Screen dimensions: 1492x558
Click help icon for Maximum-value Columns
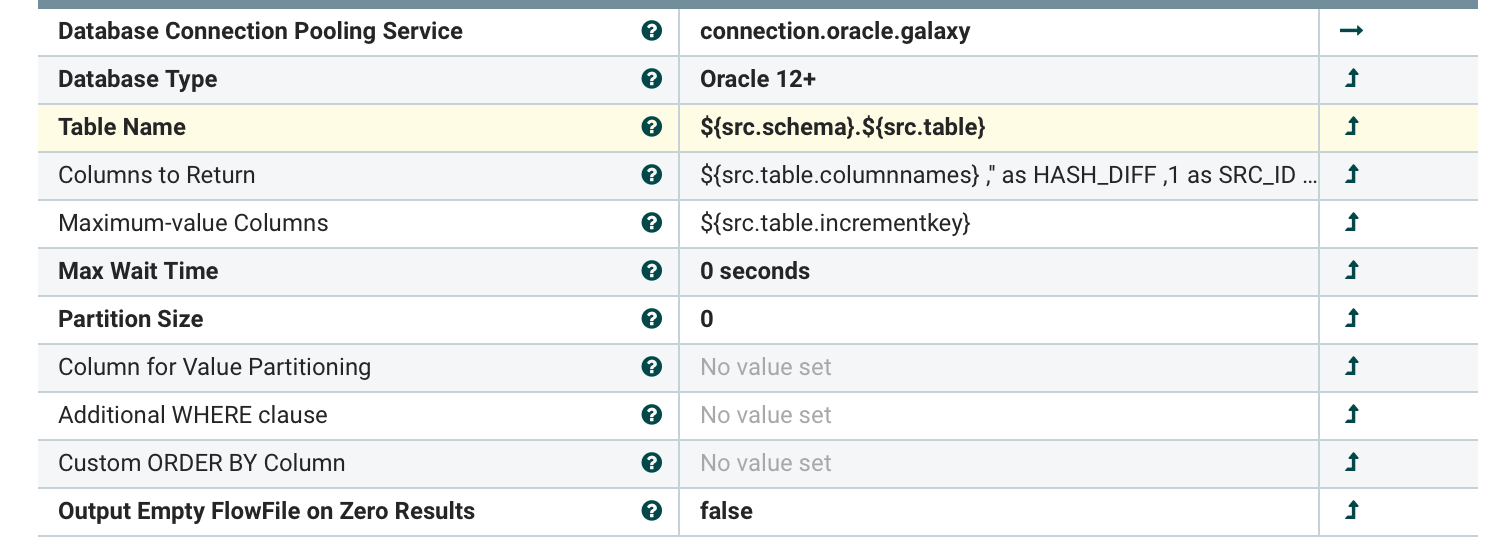click(x=652, y=223)
